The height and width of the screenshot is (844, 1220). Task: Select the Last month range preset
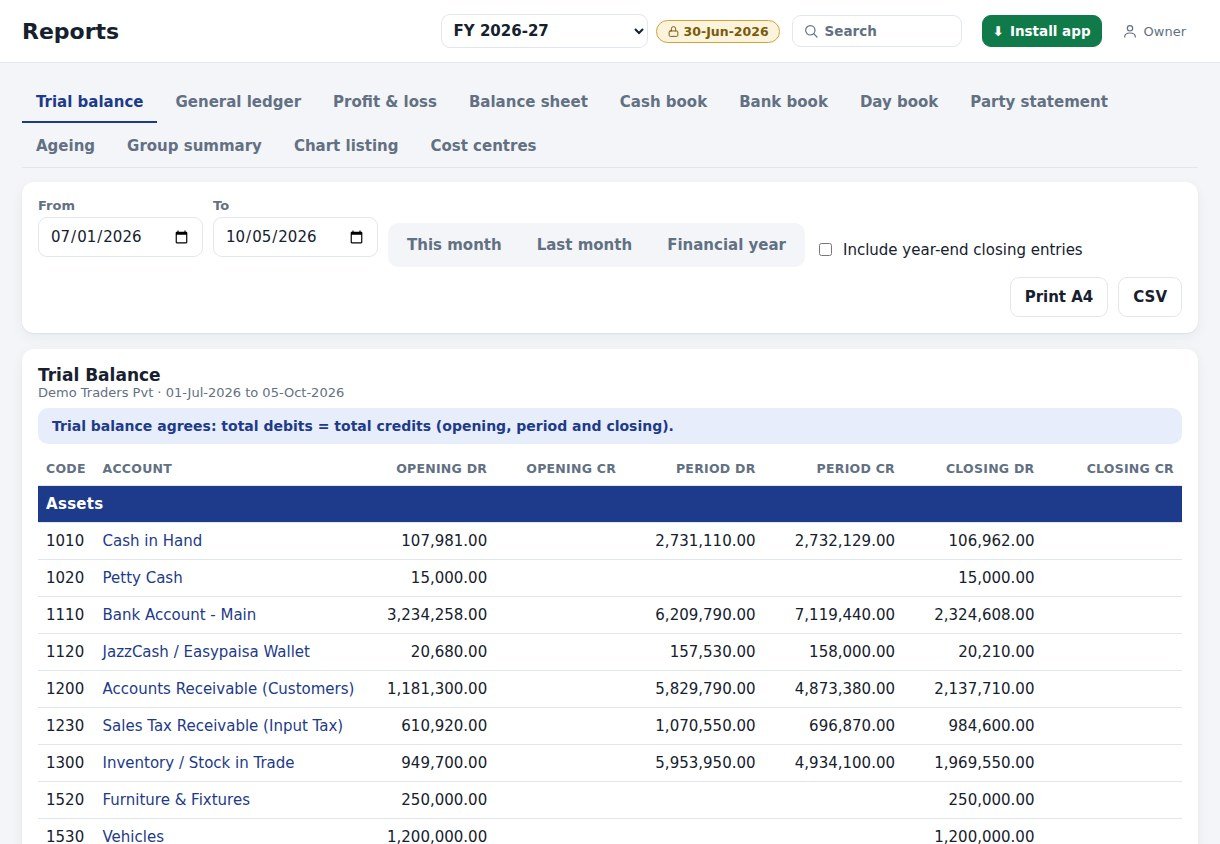(584, 245)
